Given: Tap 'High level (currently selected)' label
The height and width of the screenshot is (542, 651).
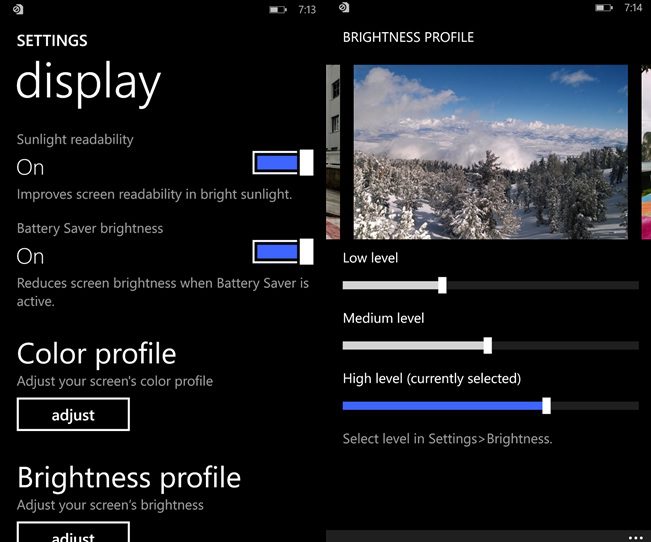Looking at the screenshot, I should 432,379.
